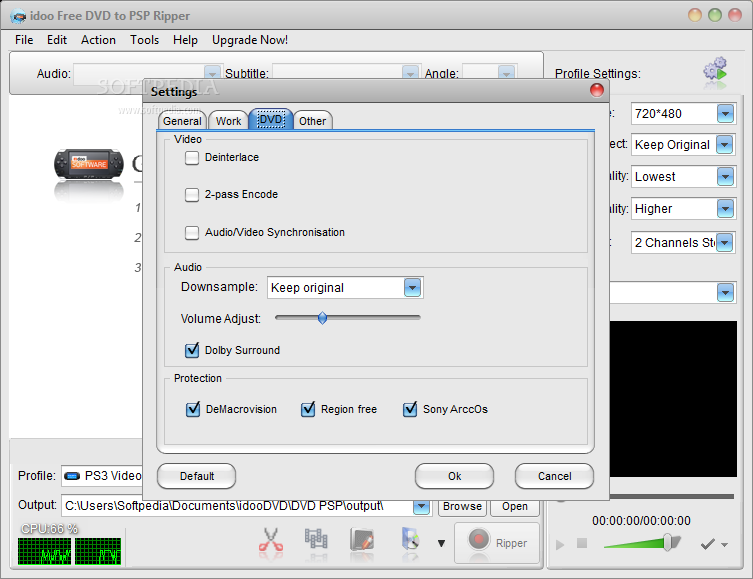Select the DVD tab
The height and width of the screenshot is (579, 753).
[x=271, y=119]
